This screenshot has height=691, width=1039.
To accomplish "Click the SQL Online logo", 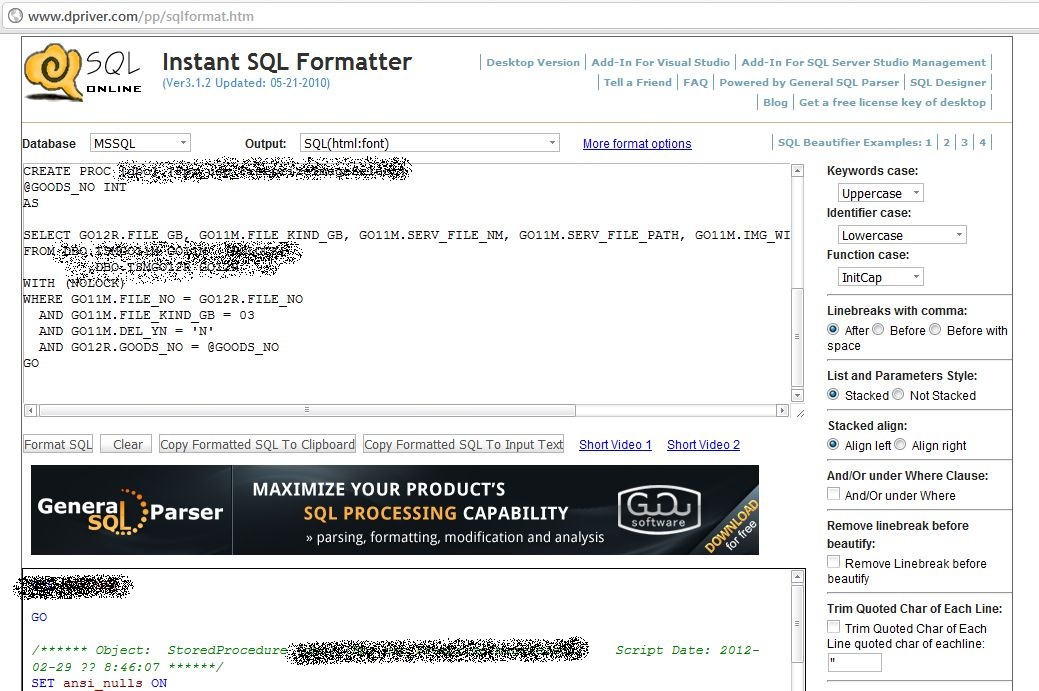I will point(83,72).
